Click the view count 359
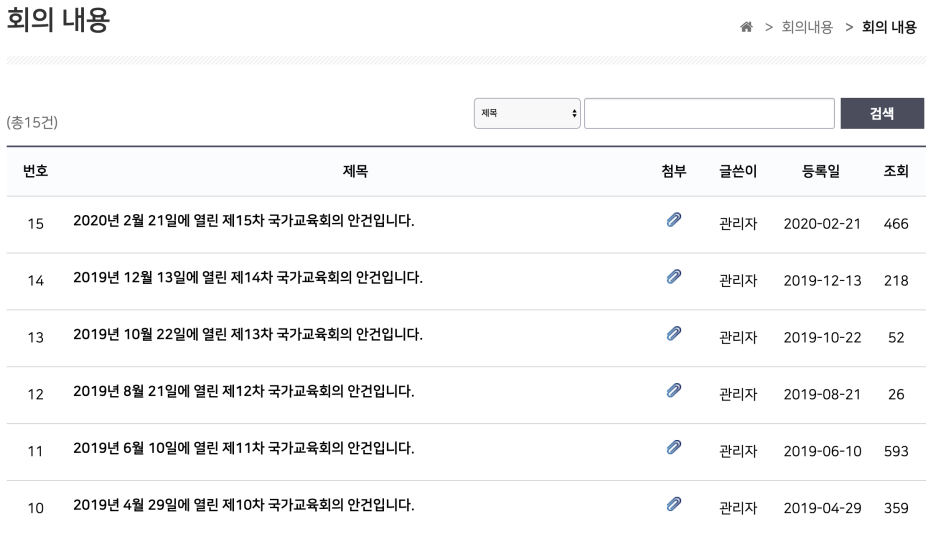 pyautogui.click(x=896, y=508)
